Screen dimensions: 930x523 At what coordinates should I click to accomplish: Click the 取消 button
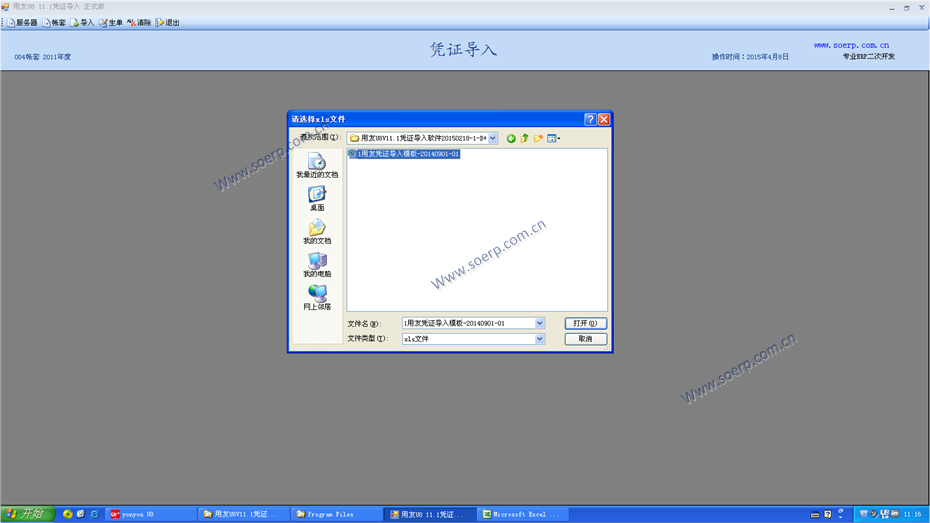point(585,339)
